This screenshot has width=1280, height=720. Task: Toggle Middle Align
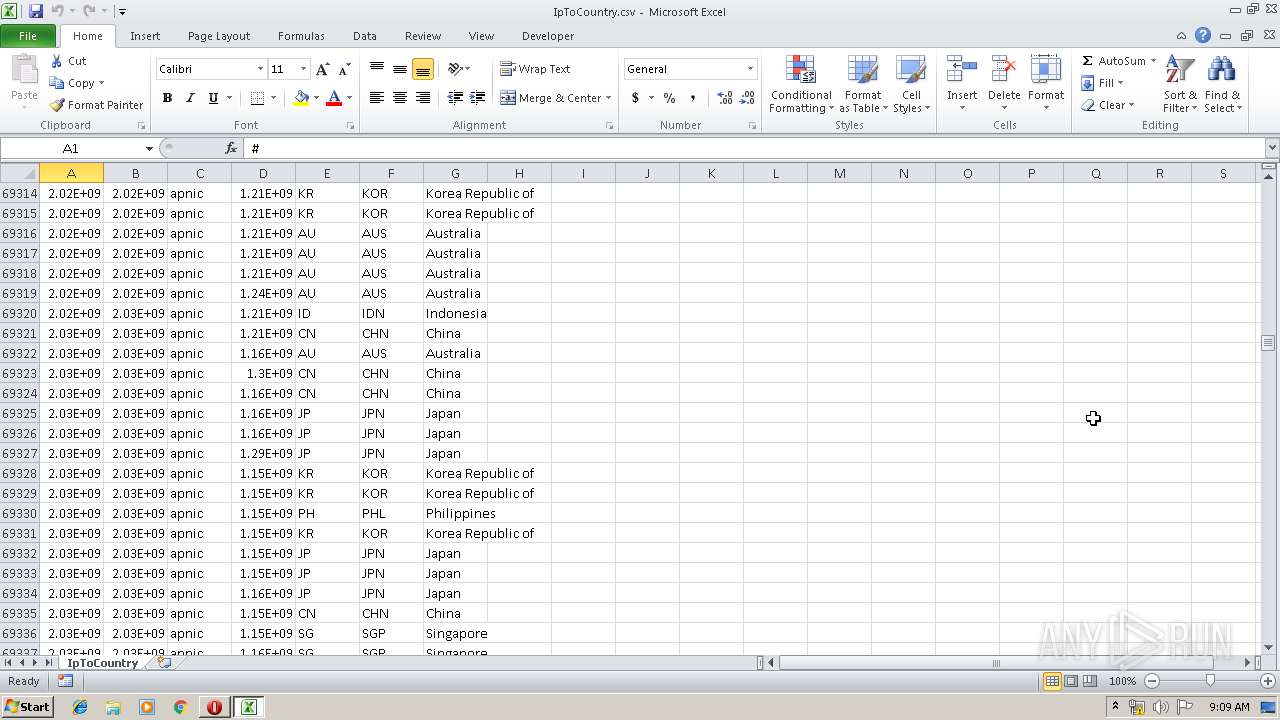click(400, 69)
